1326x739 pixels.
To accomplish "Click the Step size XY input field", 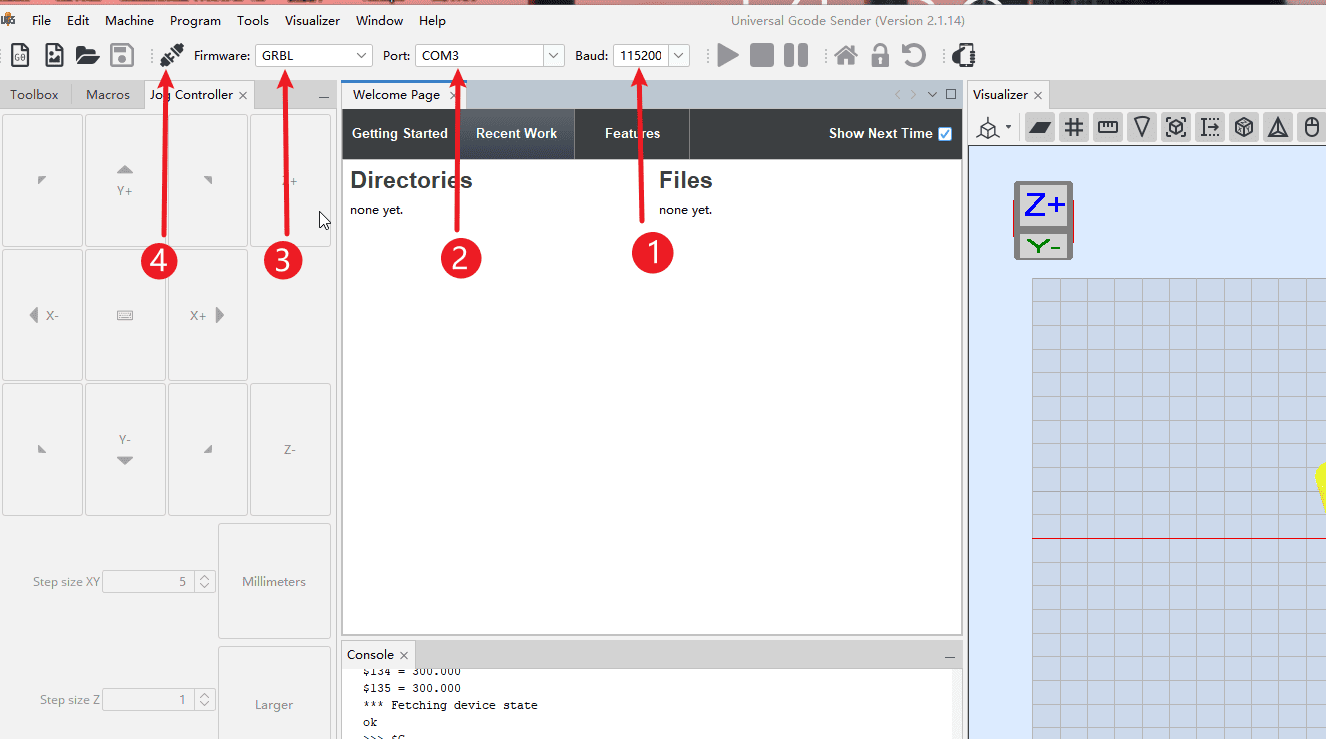I will tap(147, 581).
